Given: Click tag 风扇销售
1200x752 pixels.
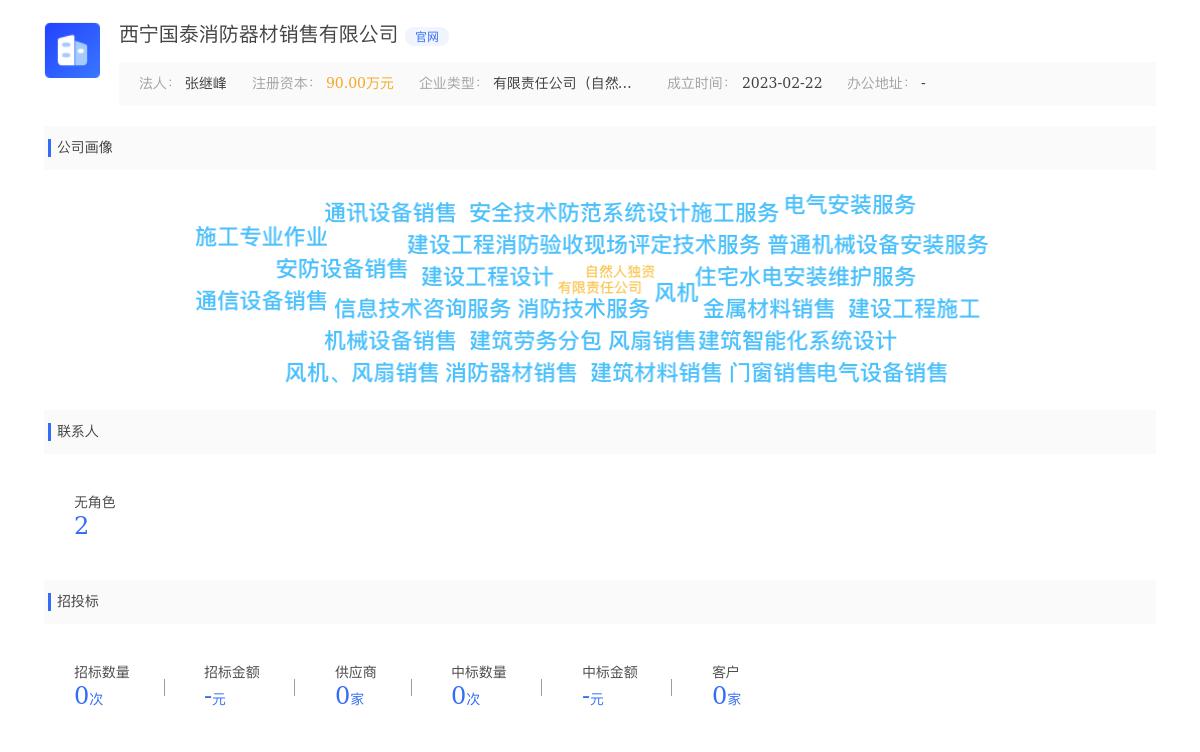Looking at the screenshot, I should 652,341.
